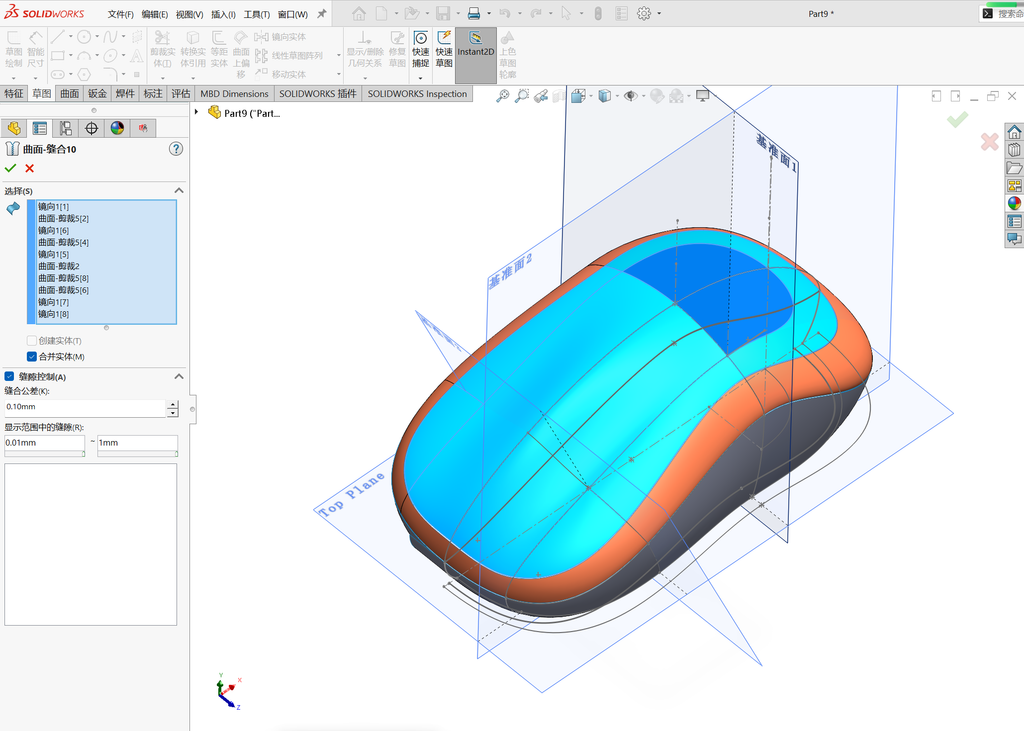The width and height of the screenshot is (1024, 731).
Task: Open the help icon for 曲面-缝合10
Action: click(x=176, y=149)
